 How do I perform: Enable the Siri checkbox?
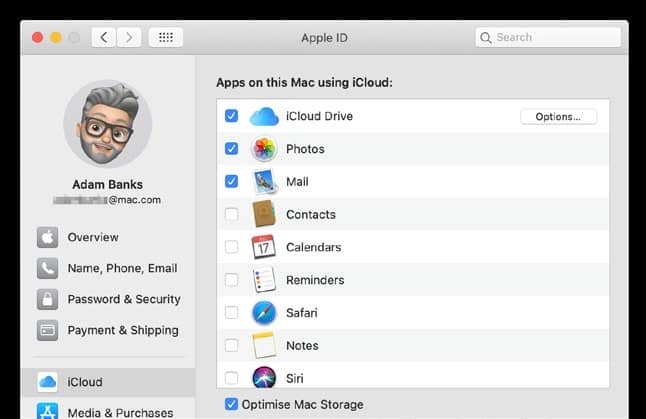pos(232,378)
